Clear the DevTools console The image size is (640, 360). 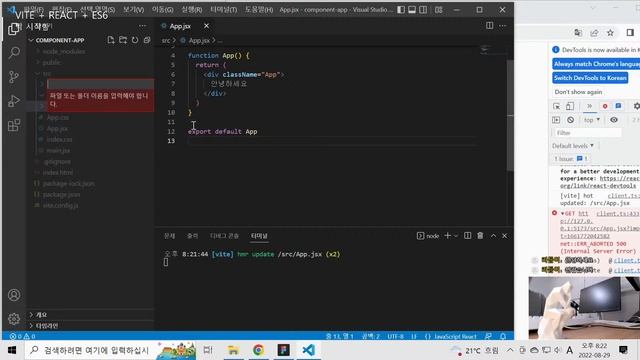[x=571, y=120]
